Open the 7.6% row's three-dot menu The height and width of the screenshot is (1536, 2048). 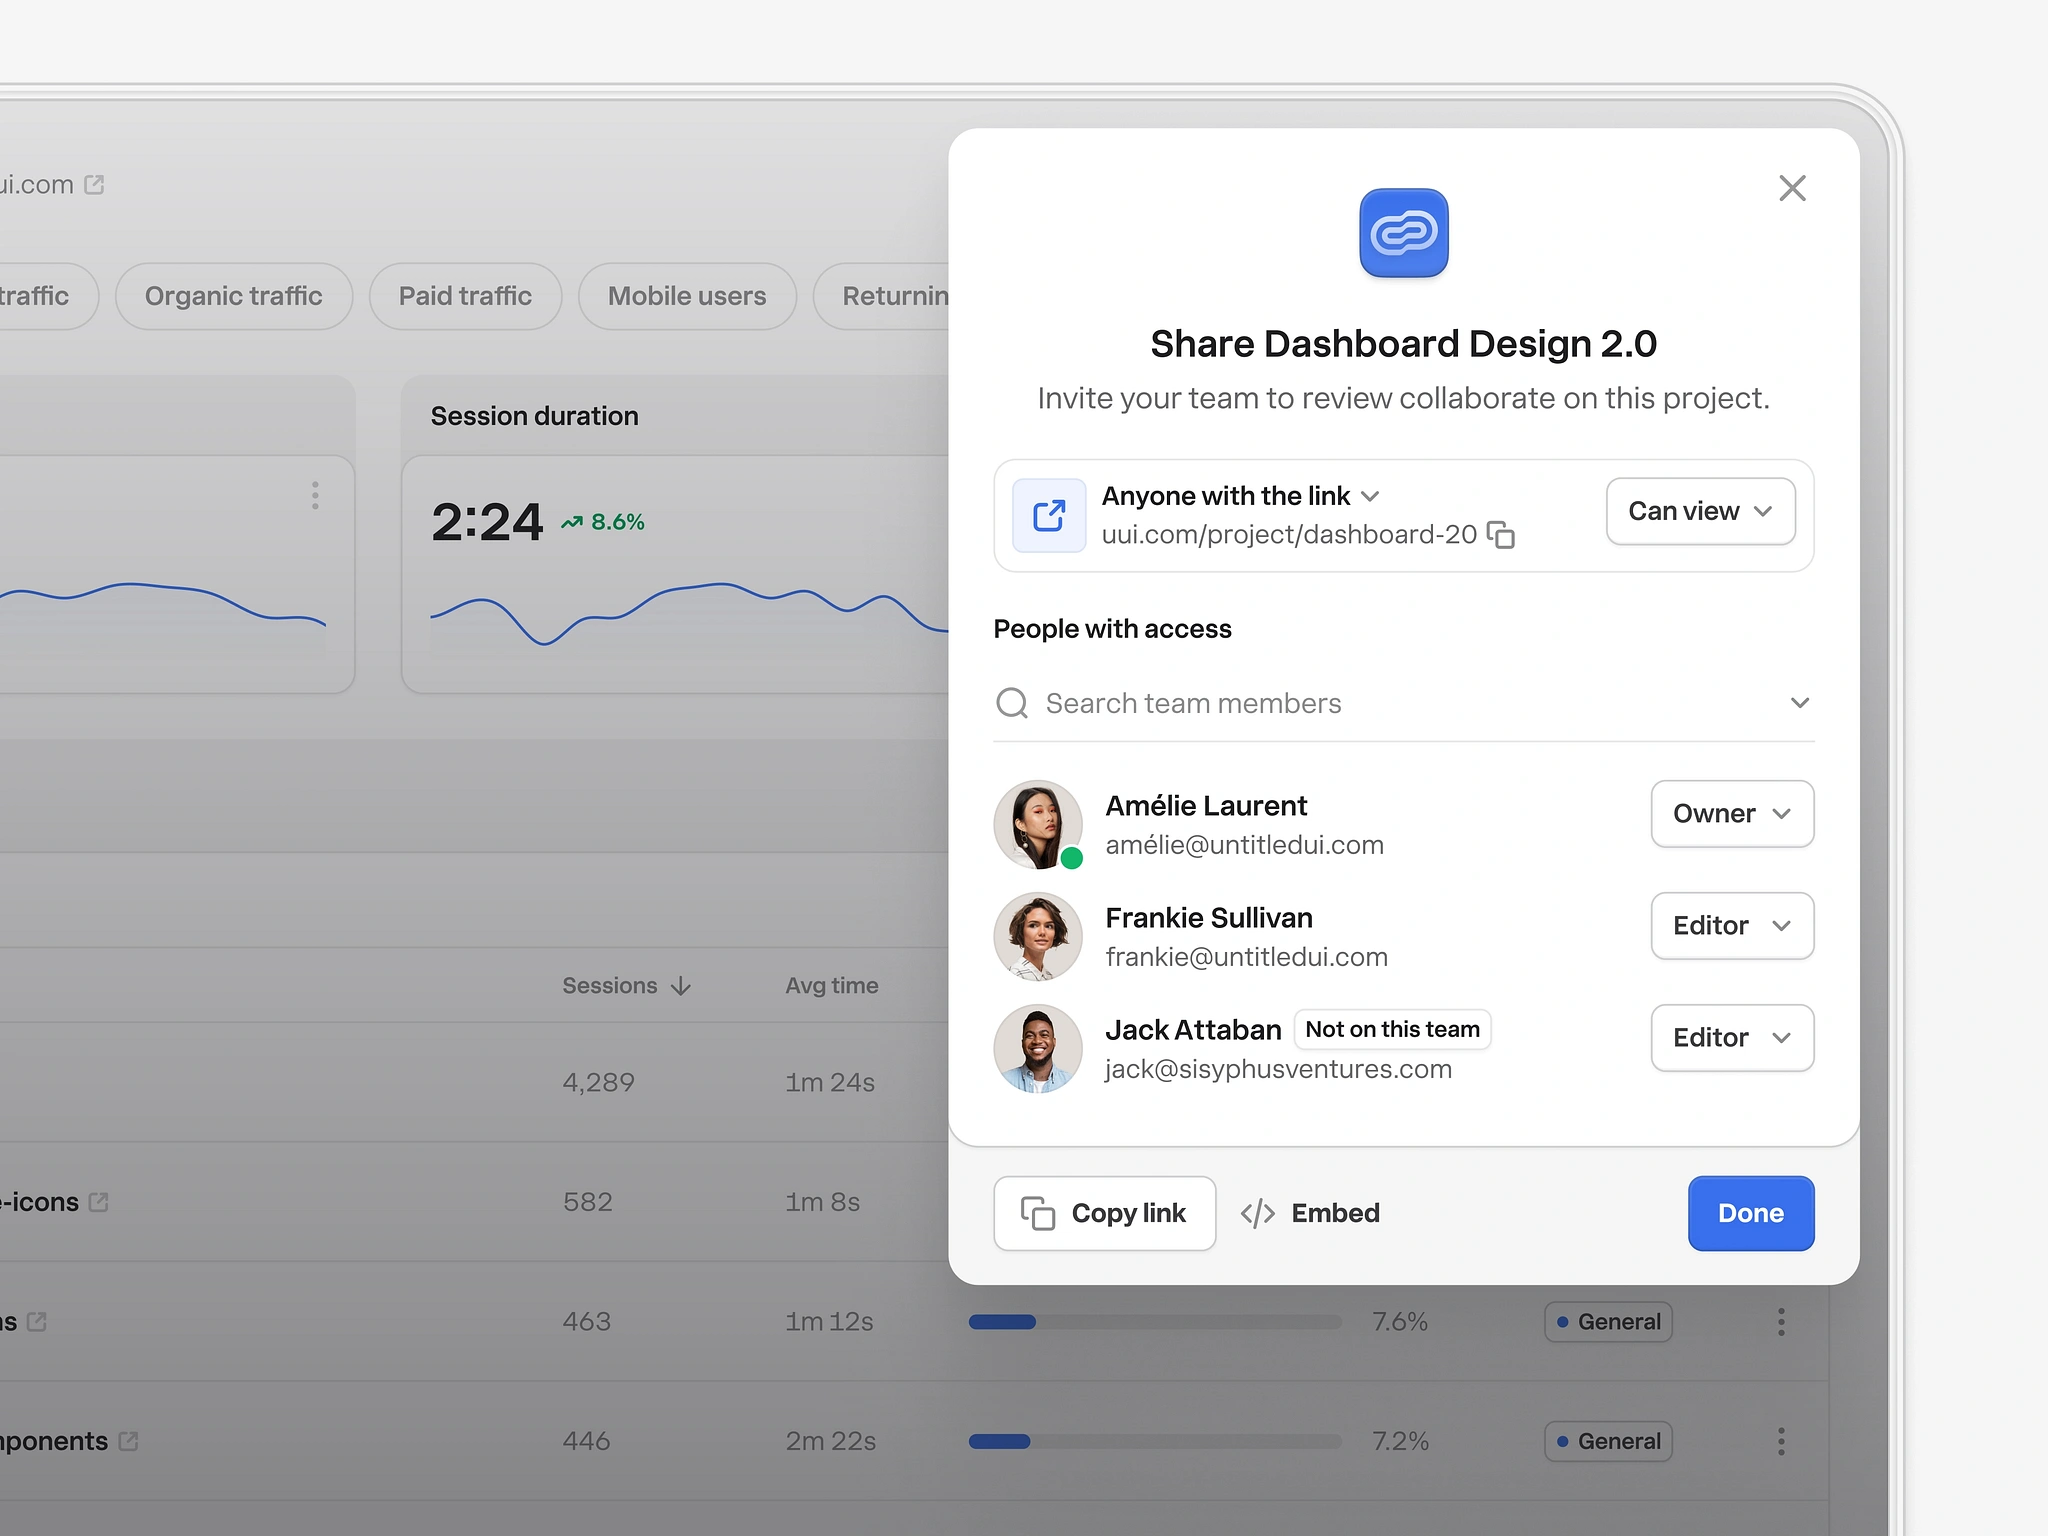click(1781, 1321)
